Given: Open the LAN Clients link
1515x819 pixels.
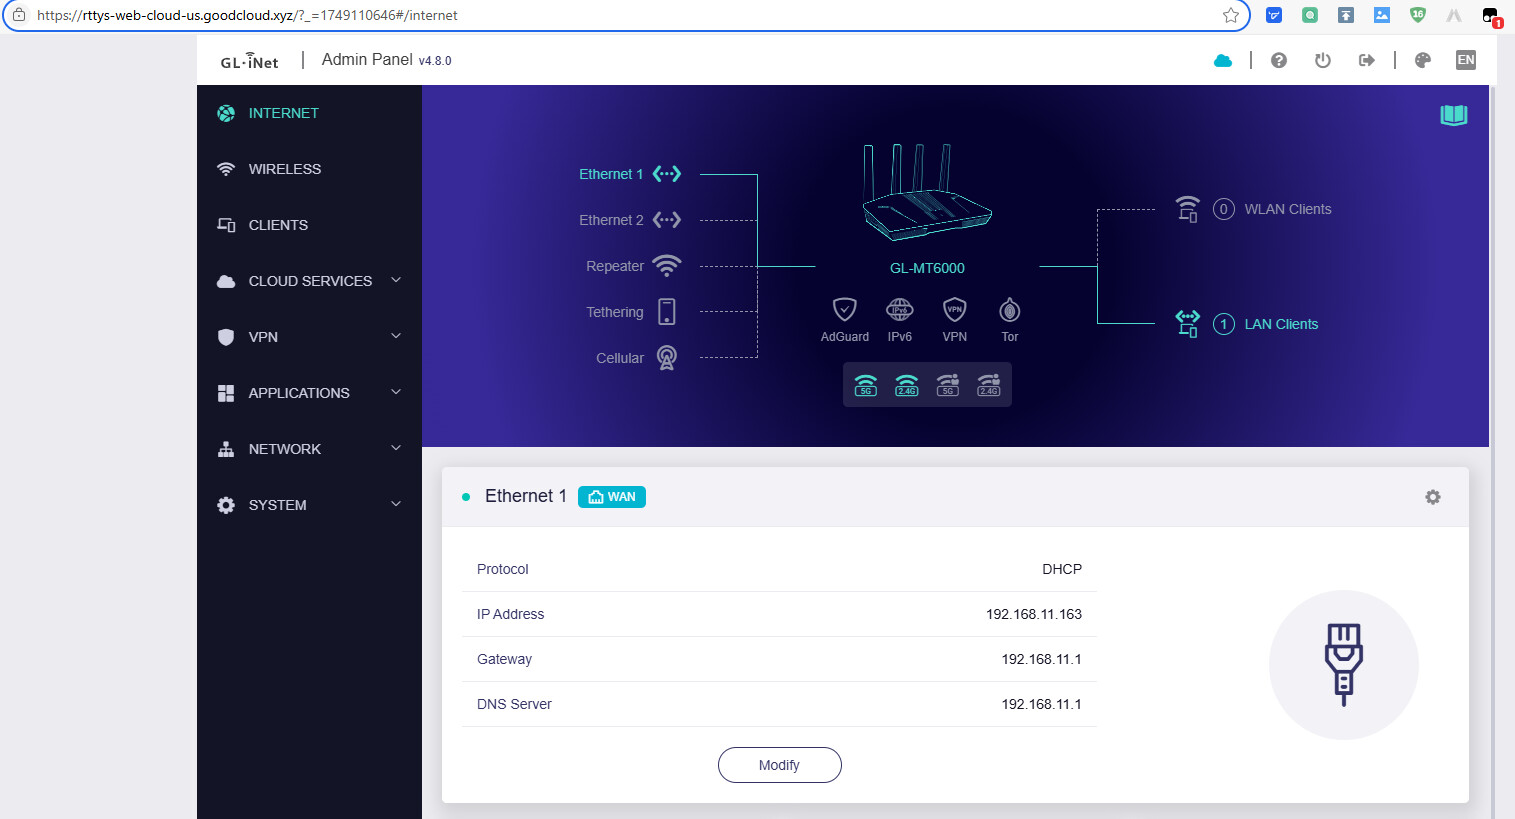Looking at the screenshot, I should click(x=1280, y=324).
